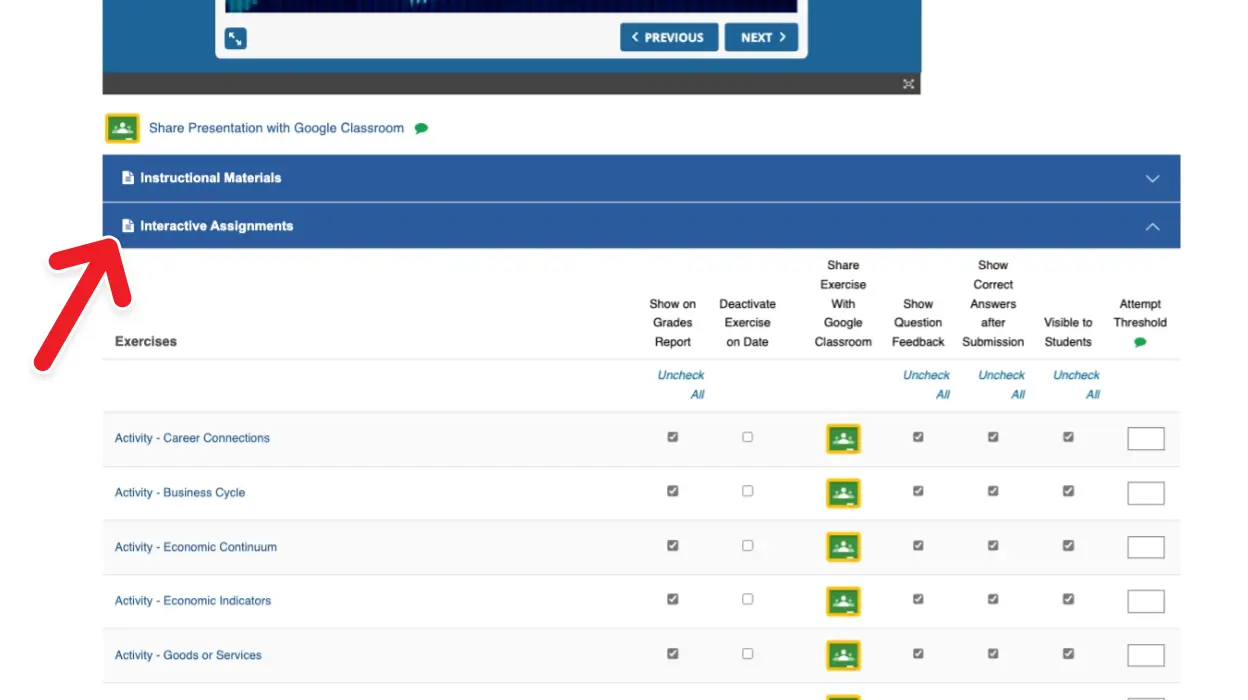Uncheck Show Question Feedback for Economic Indicators
The height and width of the screenshot is (700, 1248).
[x=918, y=599]
